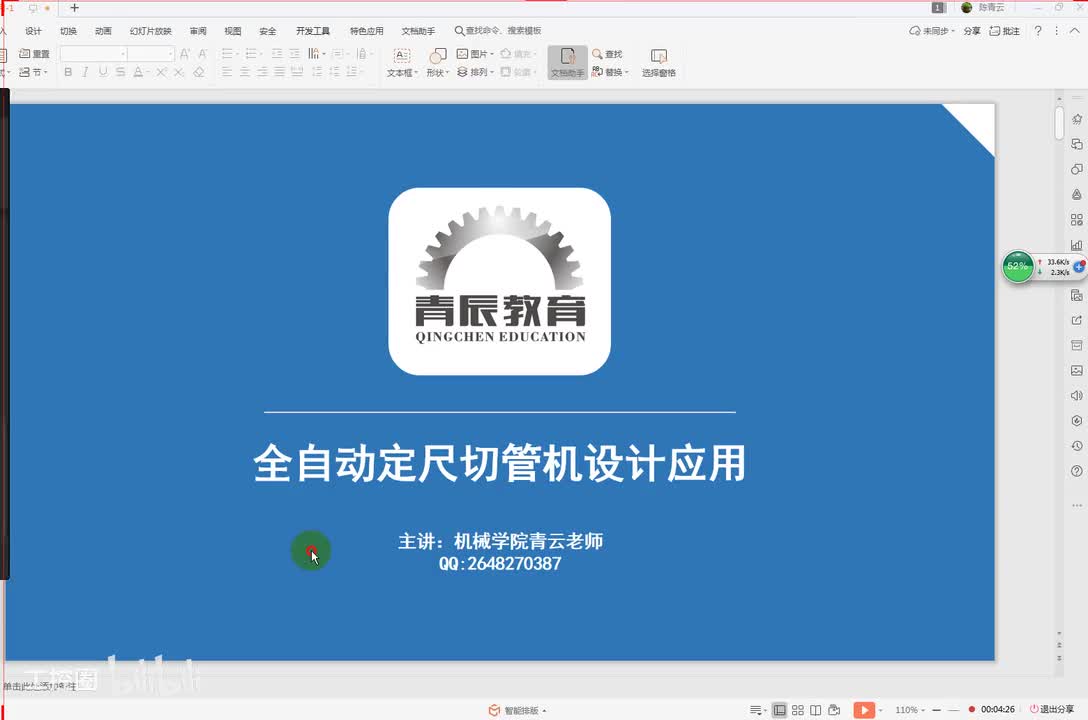1088x720 pixels.
Task: Open the 开发工具 (Developer Tools) tab
Action: (312, 31)
